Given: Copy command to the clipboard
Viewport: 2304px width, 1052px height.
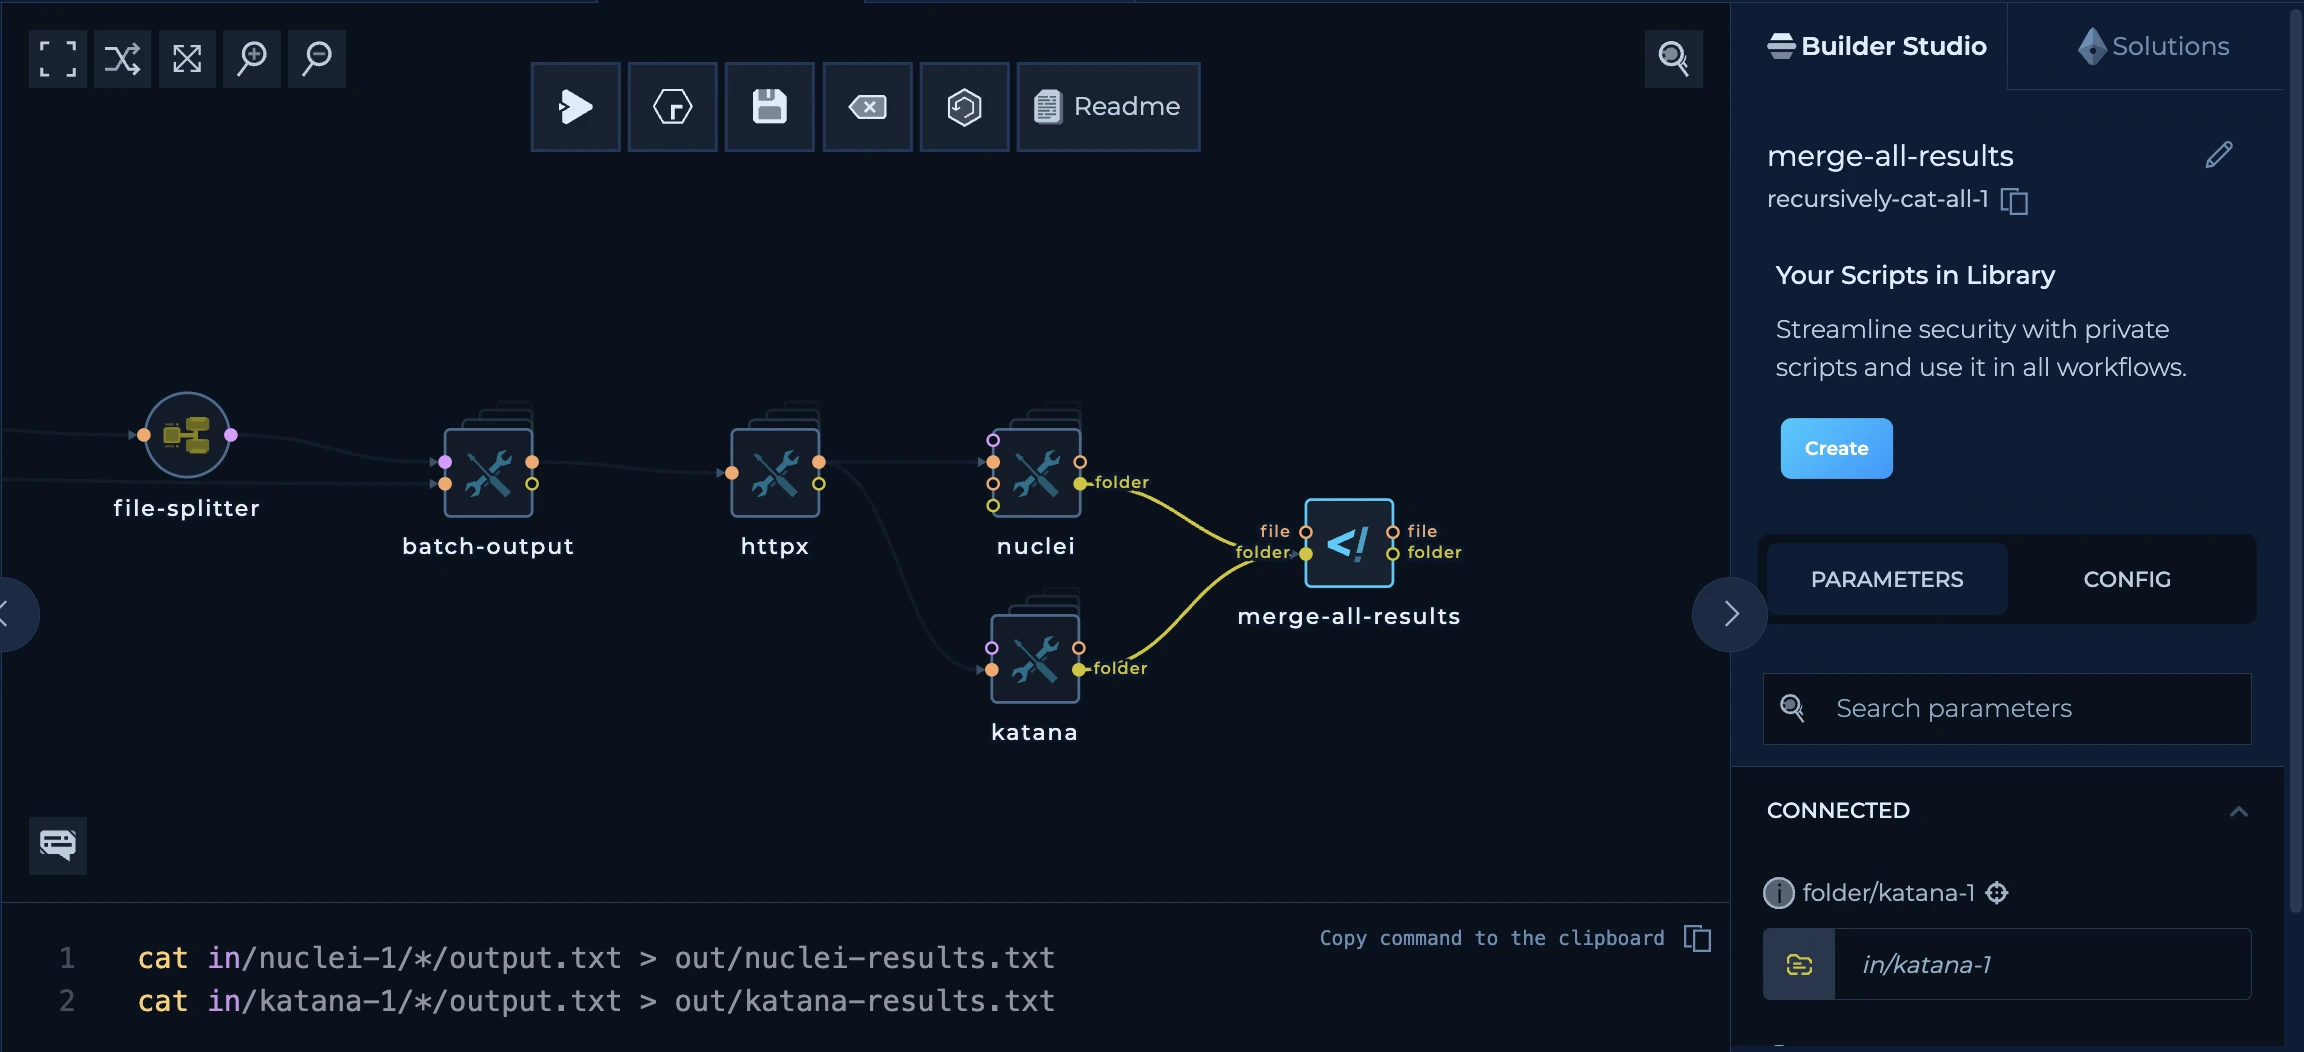Looking at the screenshot, I should 1697,938.
